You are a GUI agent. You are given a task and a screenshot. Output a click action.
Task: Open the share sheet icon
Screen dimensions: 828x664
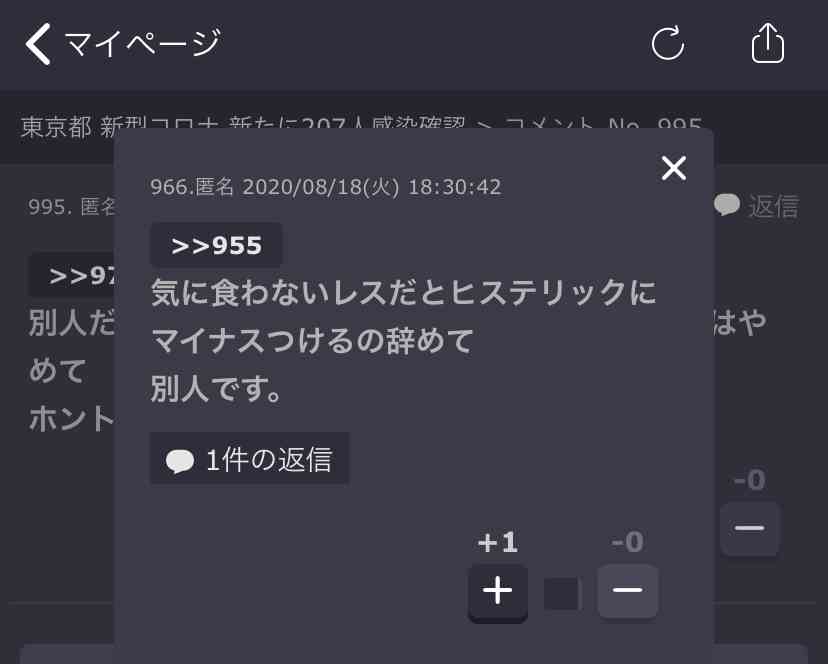click(767, 43)
